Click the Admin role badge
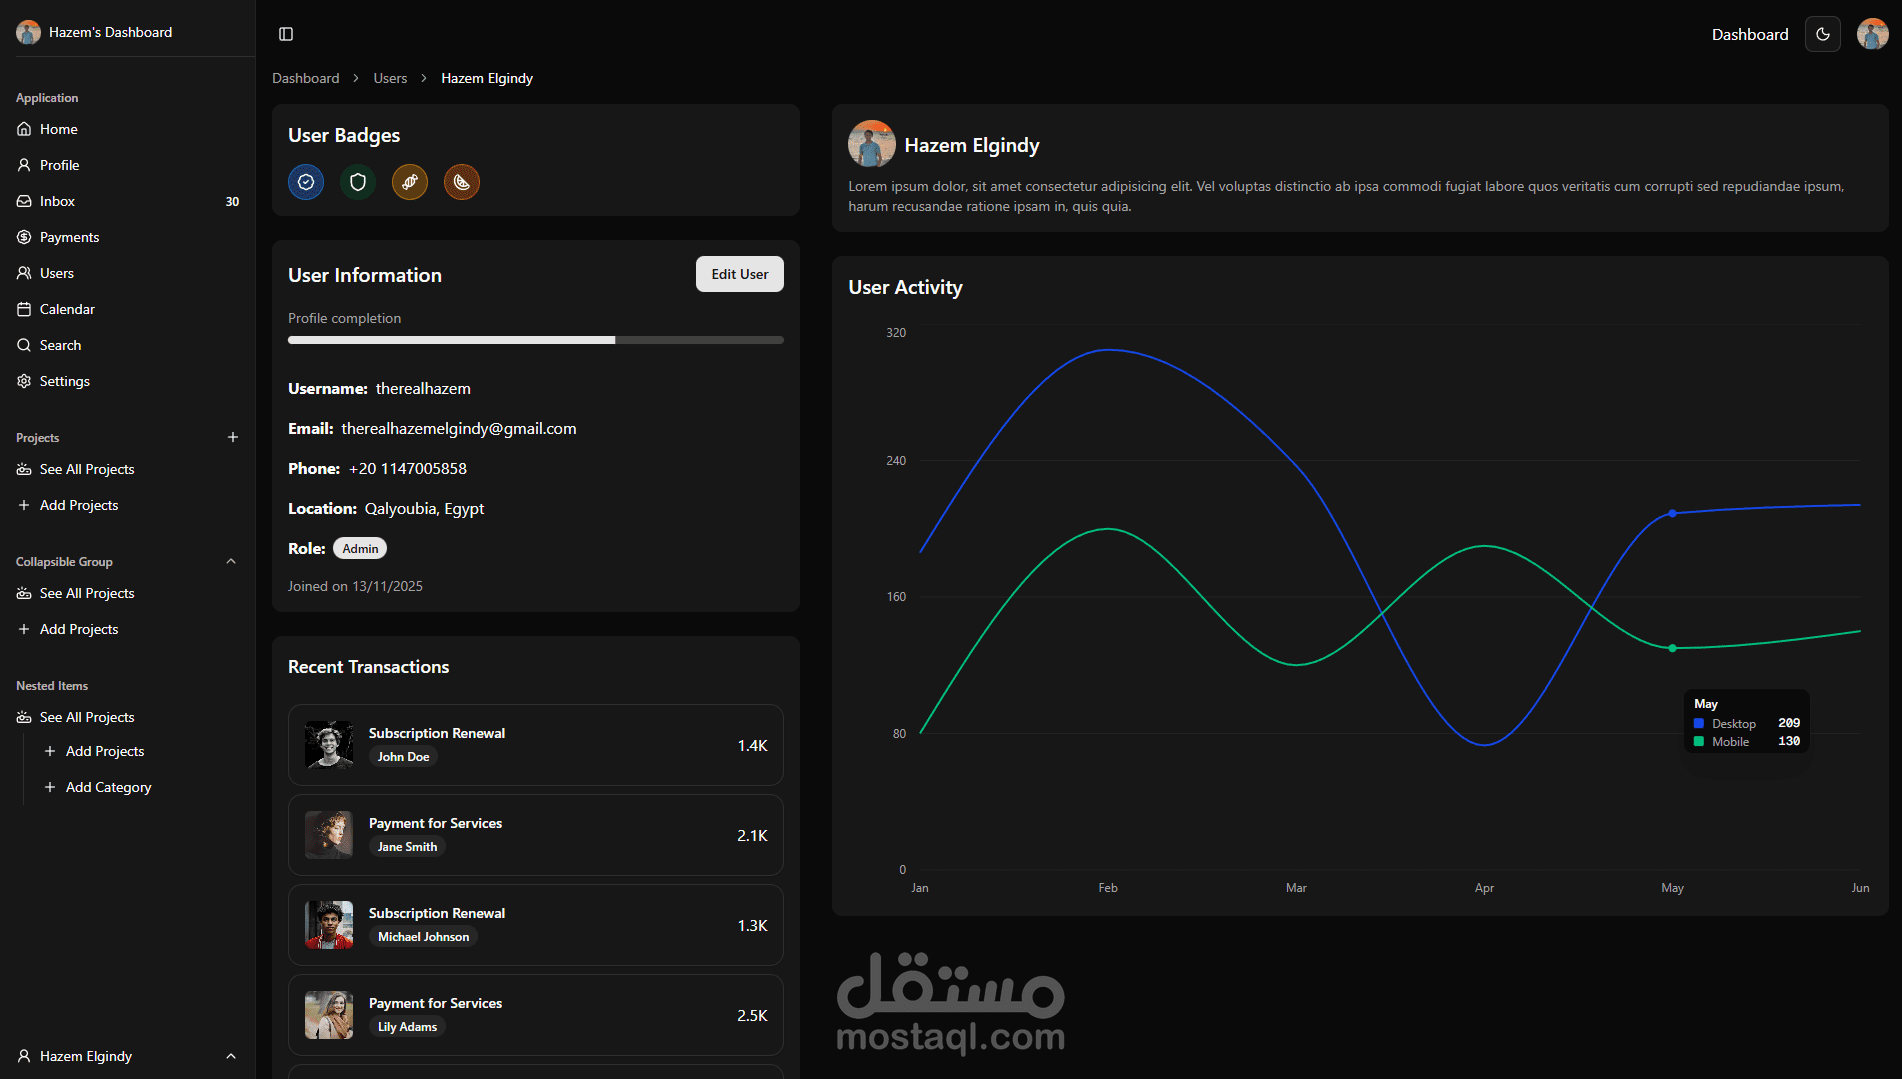Viewport: 1902px width, 1079px height. (360, 548)
